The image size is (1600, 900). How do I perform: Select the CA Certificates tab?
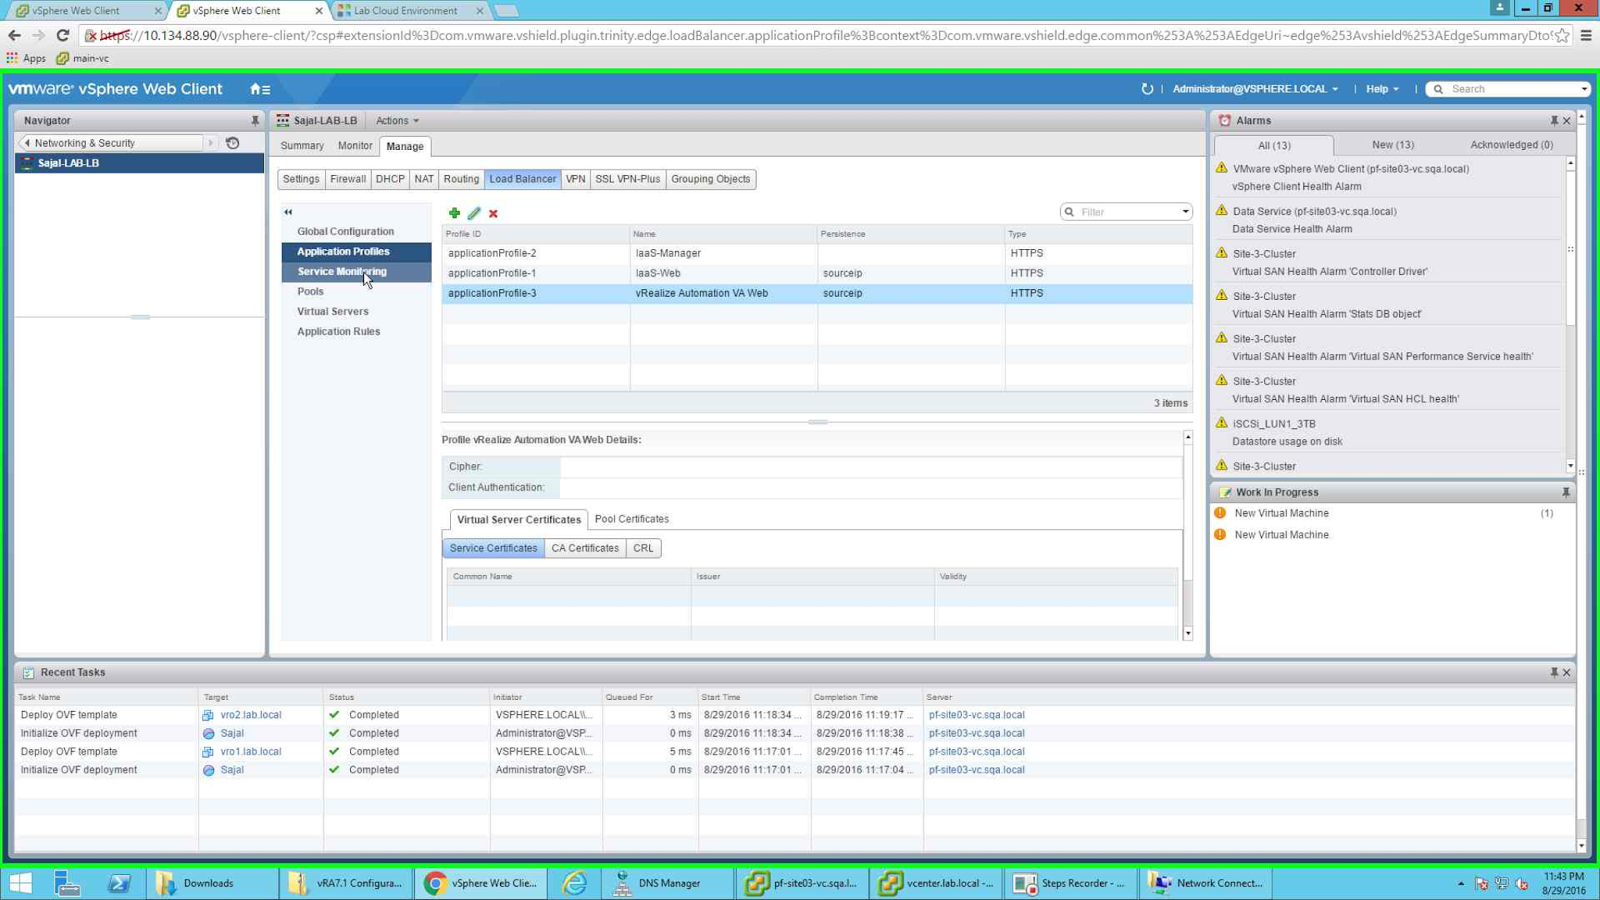point(585,548)
